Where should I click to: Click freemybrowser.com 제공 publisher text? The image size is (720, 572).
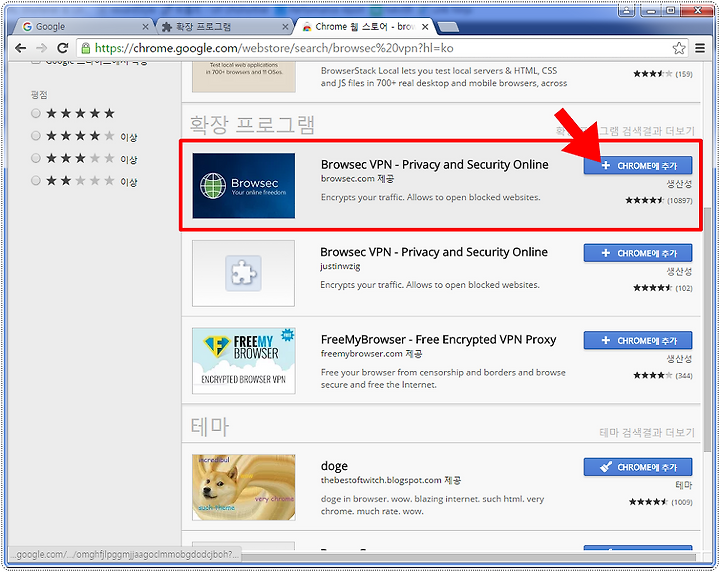click(371, 354)
